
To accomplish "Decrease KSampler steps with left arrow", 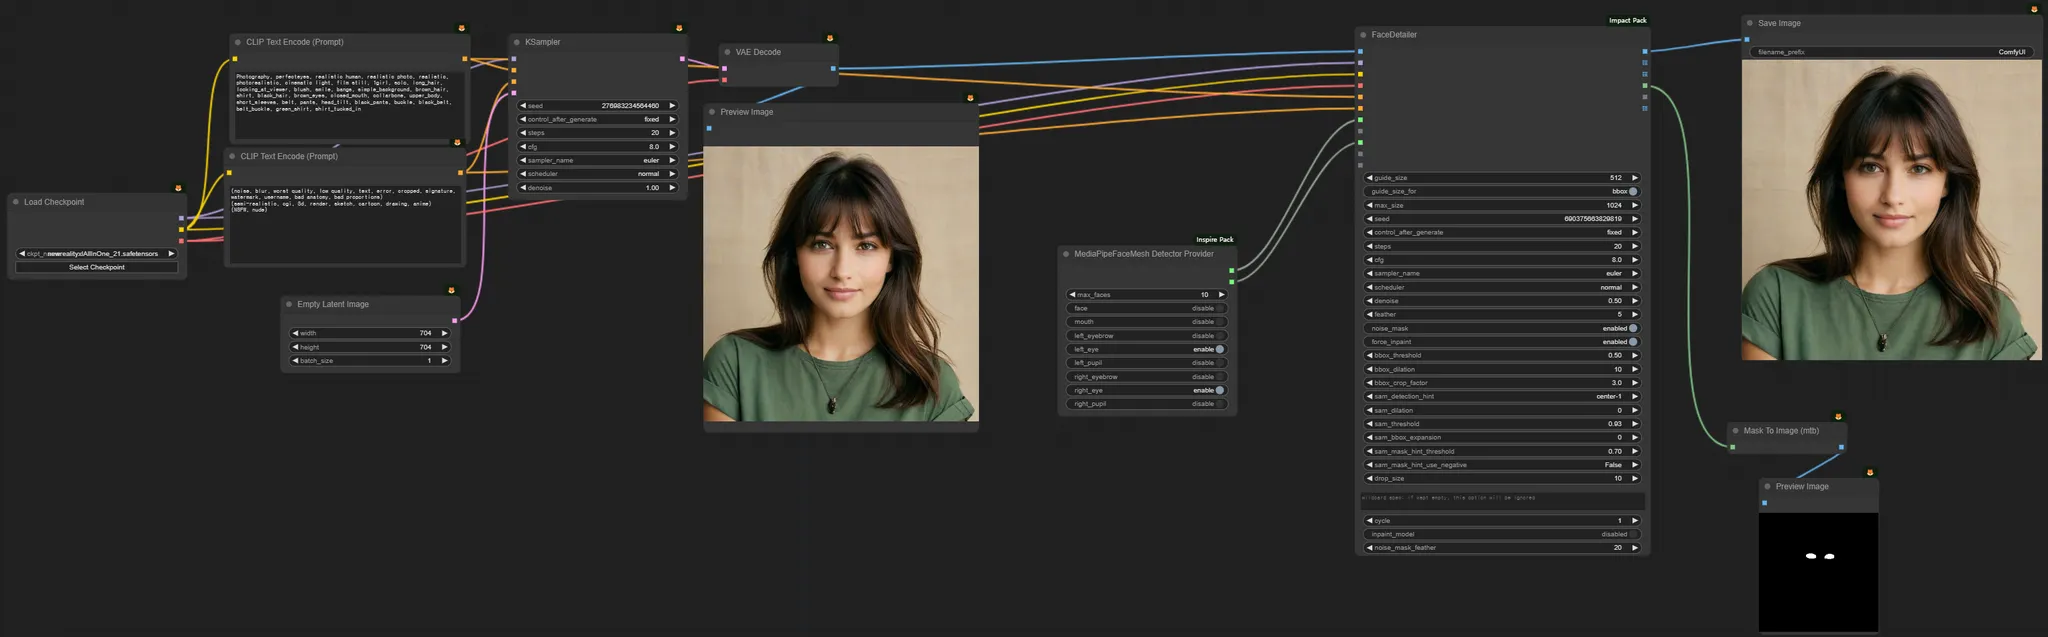I will pyautogui.click(x=523, y=133).
